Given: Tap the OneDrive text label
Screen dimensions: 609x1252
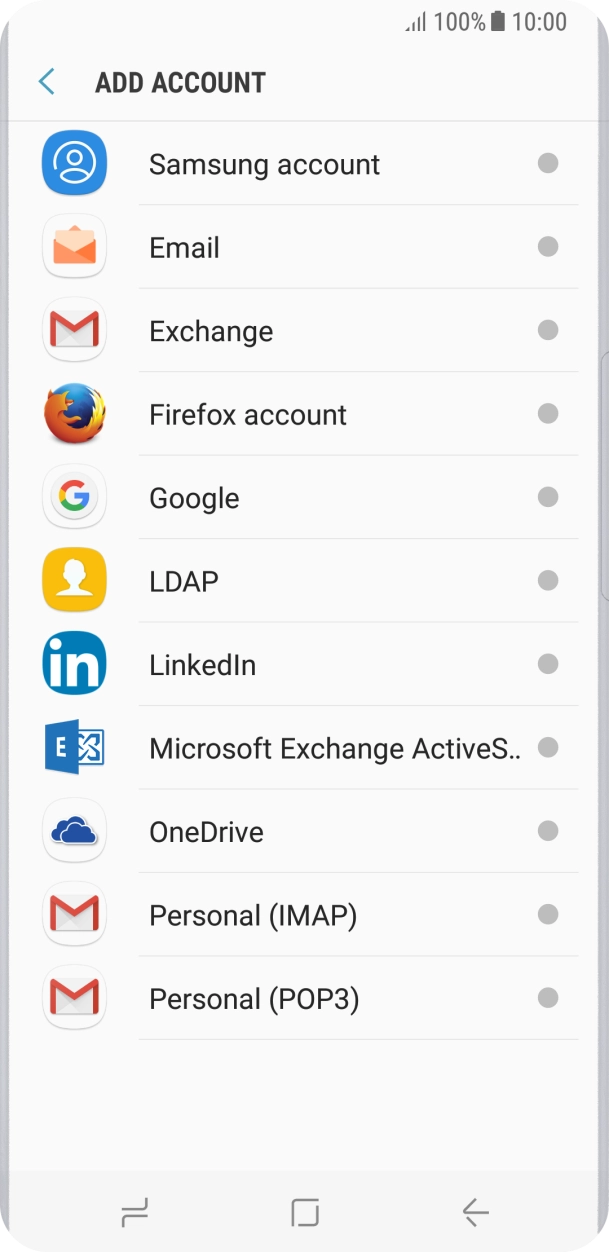Looking at the screenshot, I should coord(206,832).
